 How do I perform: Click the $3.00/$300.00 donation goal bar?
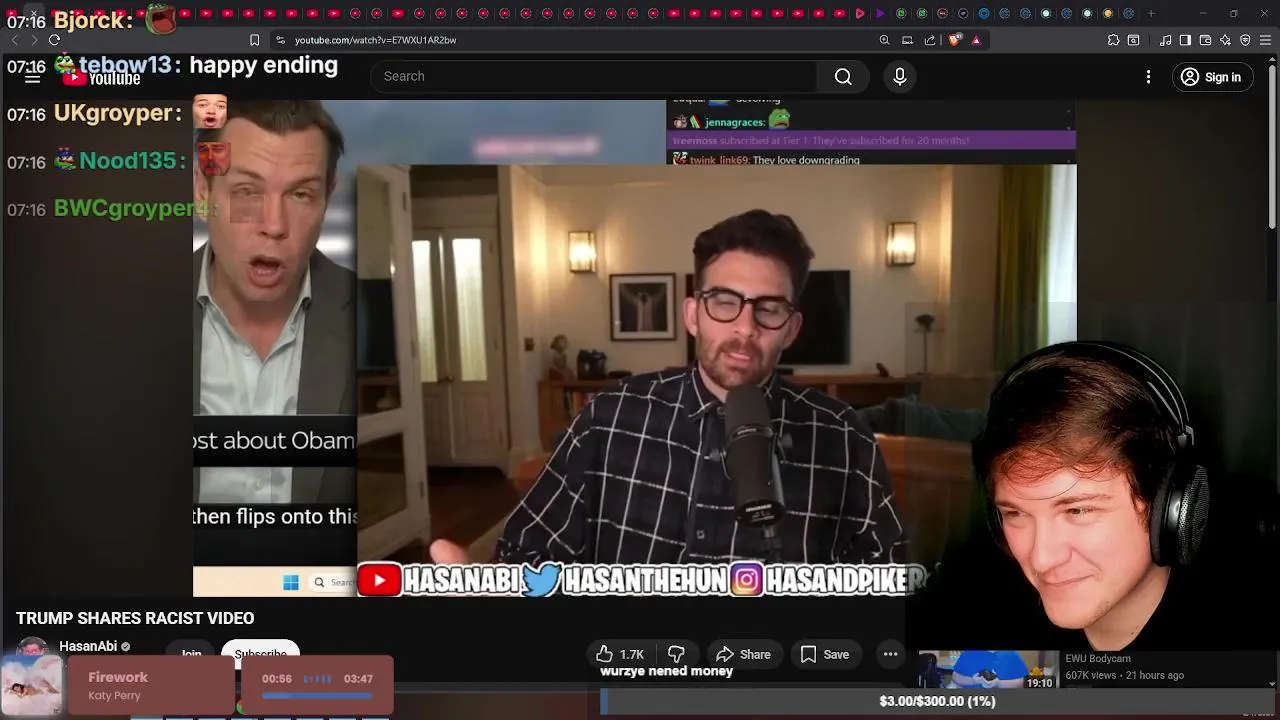[937, 701]
